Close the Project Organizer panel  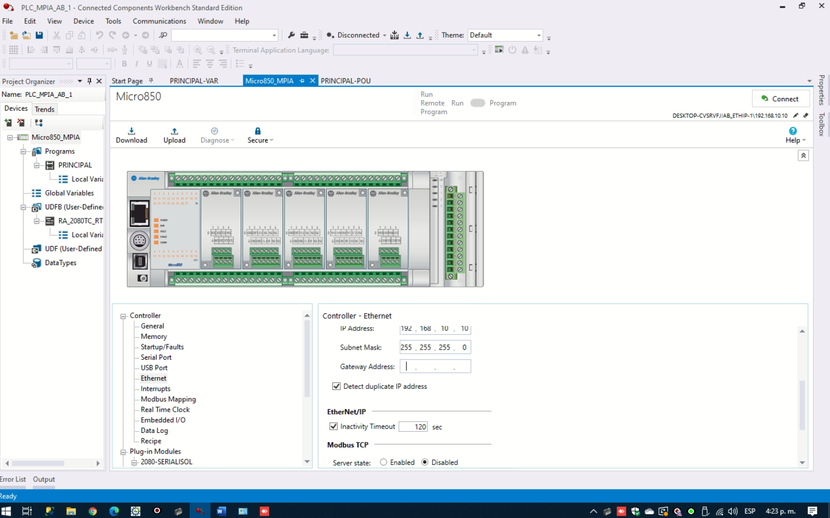pos(99,81)
